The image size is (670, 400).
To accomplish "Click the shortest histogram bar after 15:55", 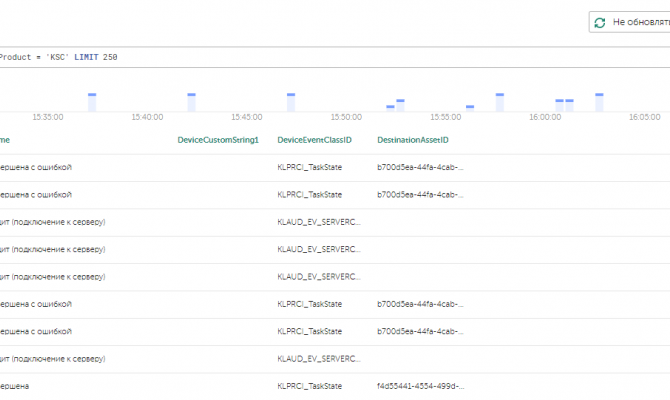I will (470, 107).
